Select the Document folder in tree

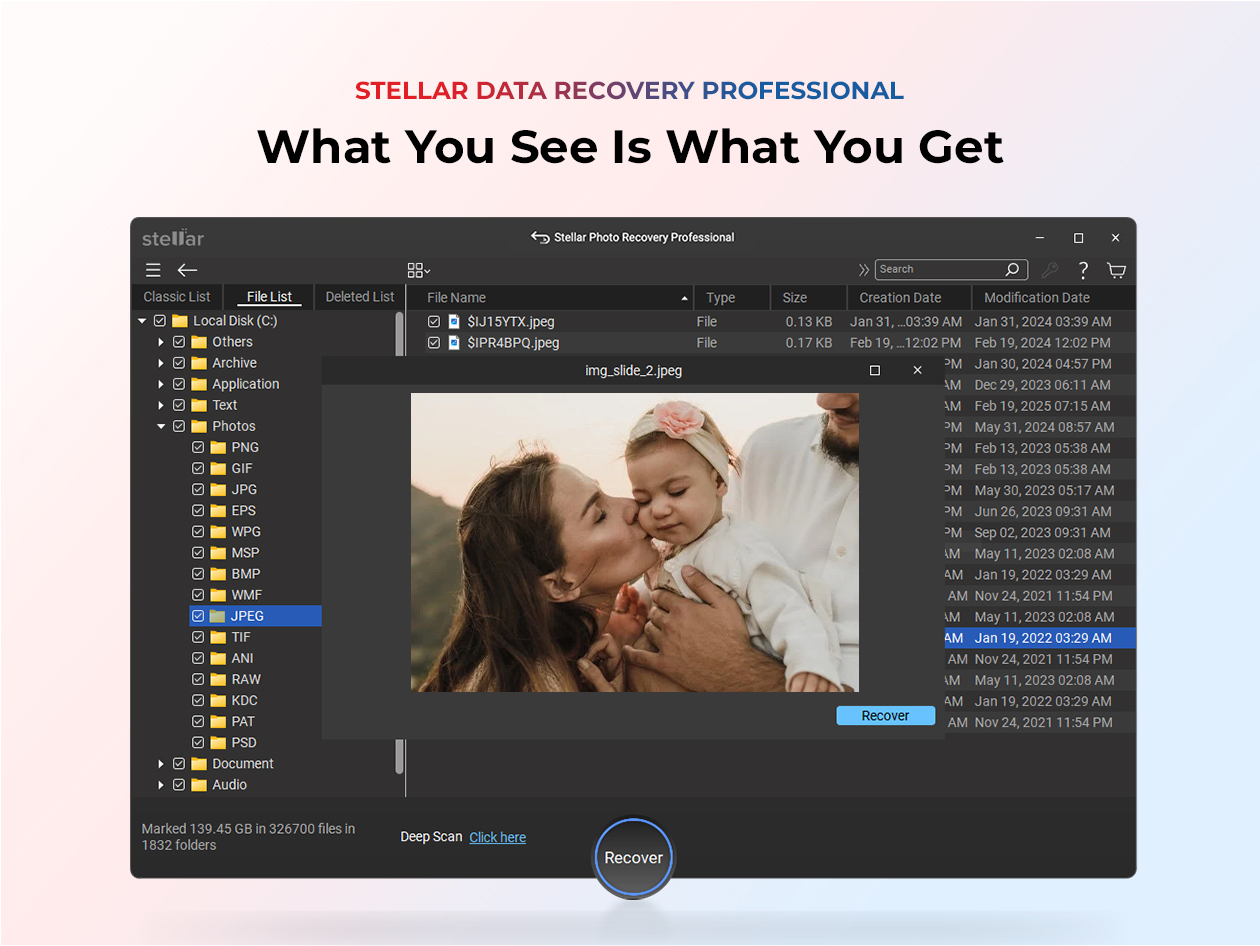242,764
